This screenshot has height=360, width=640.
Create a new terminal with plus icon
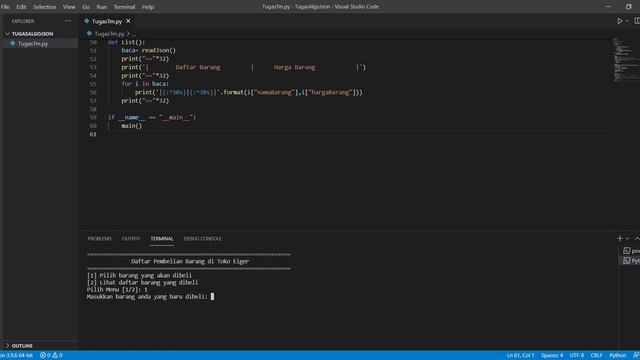(620, 238)
